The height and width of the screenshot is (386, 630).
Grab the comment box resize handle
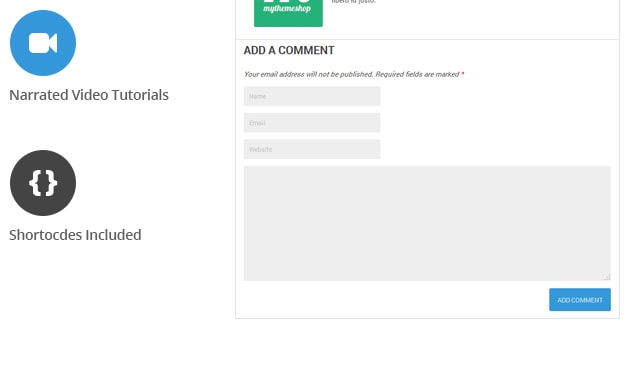pos(607,277)
